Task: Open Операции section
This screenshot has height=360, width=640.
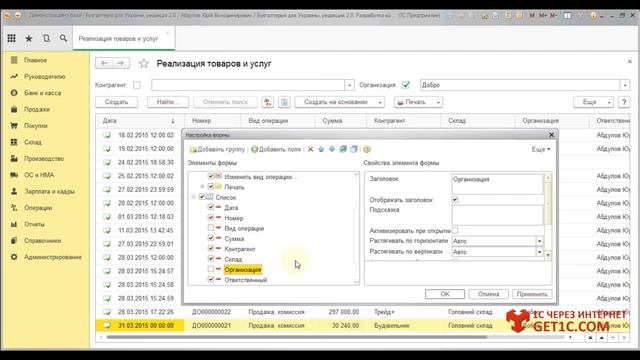Action: point(38,208)
